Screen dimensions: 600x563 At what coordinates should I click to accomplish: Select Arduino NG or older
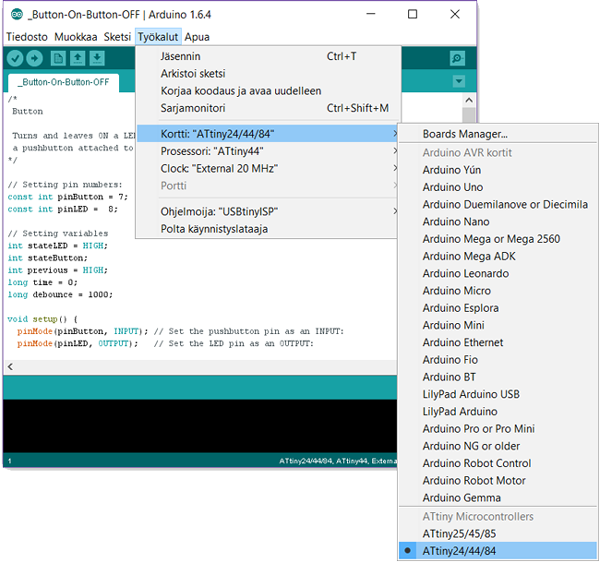pos(498,446)
